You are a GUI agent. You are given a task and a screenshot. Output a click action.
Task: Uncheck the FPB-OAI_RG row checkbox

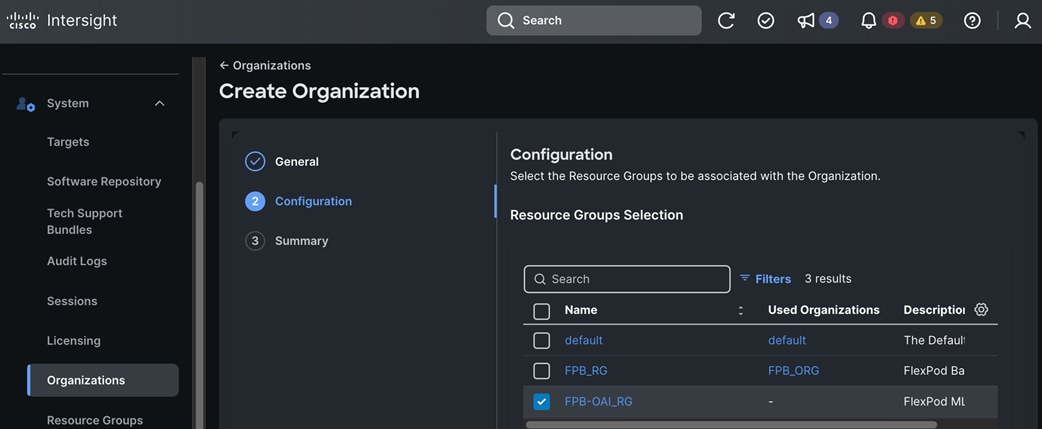(x=542, y=402)
